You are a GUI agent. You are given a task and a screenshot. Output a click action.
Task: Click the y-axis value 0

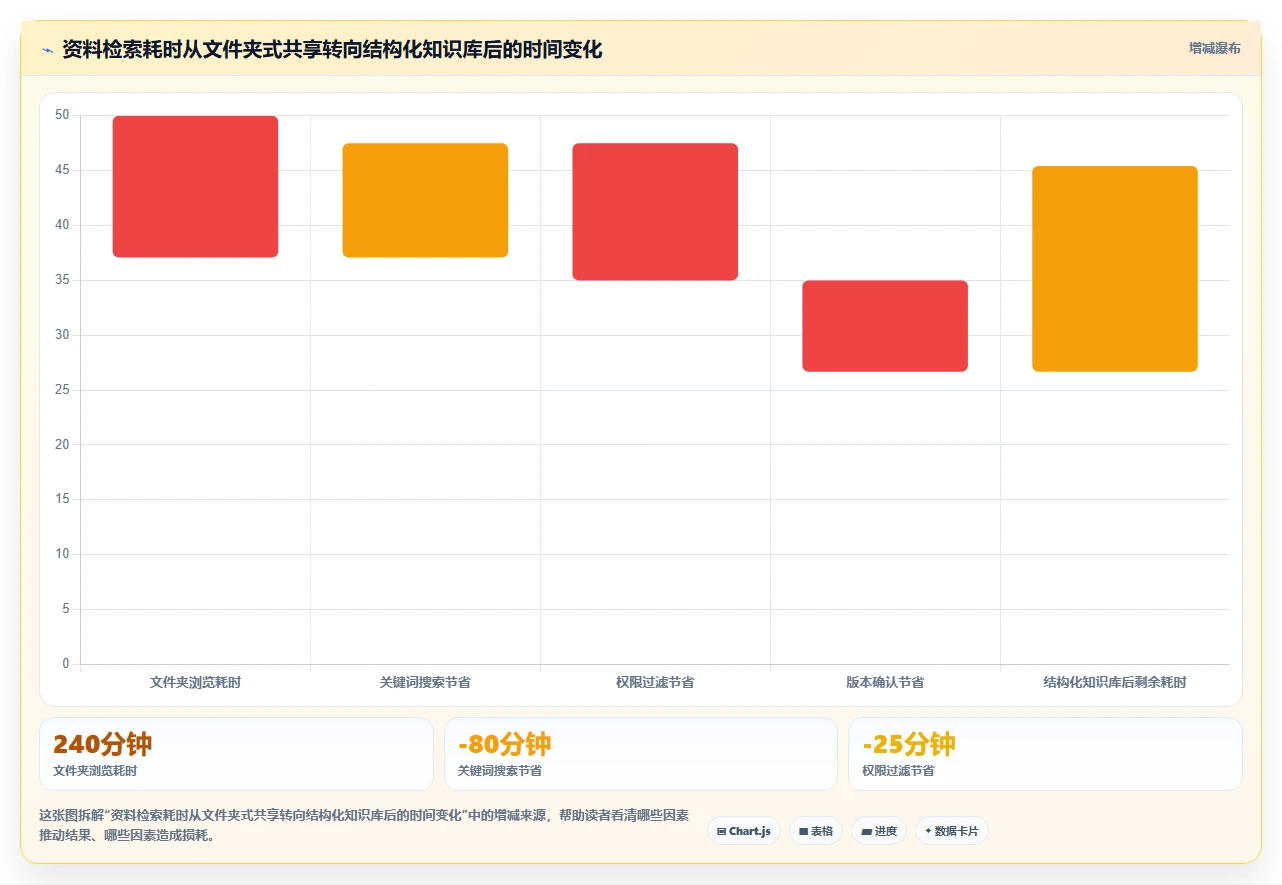coord(66,664)
